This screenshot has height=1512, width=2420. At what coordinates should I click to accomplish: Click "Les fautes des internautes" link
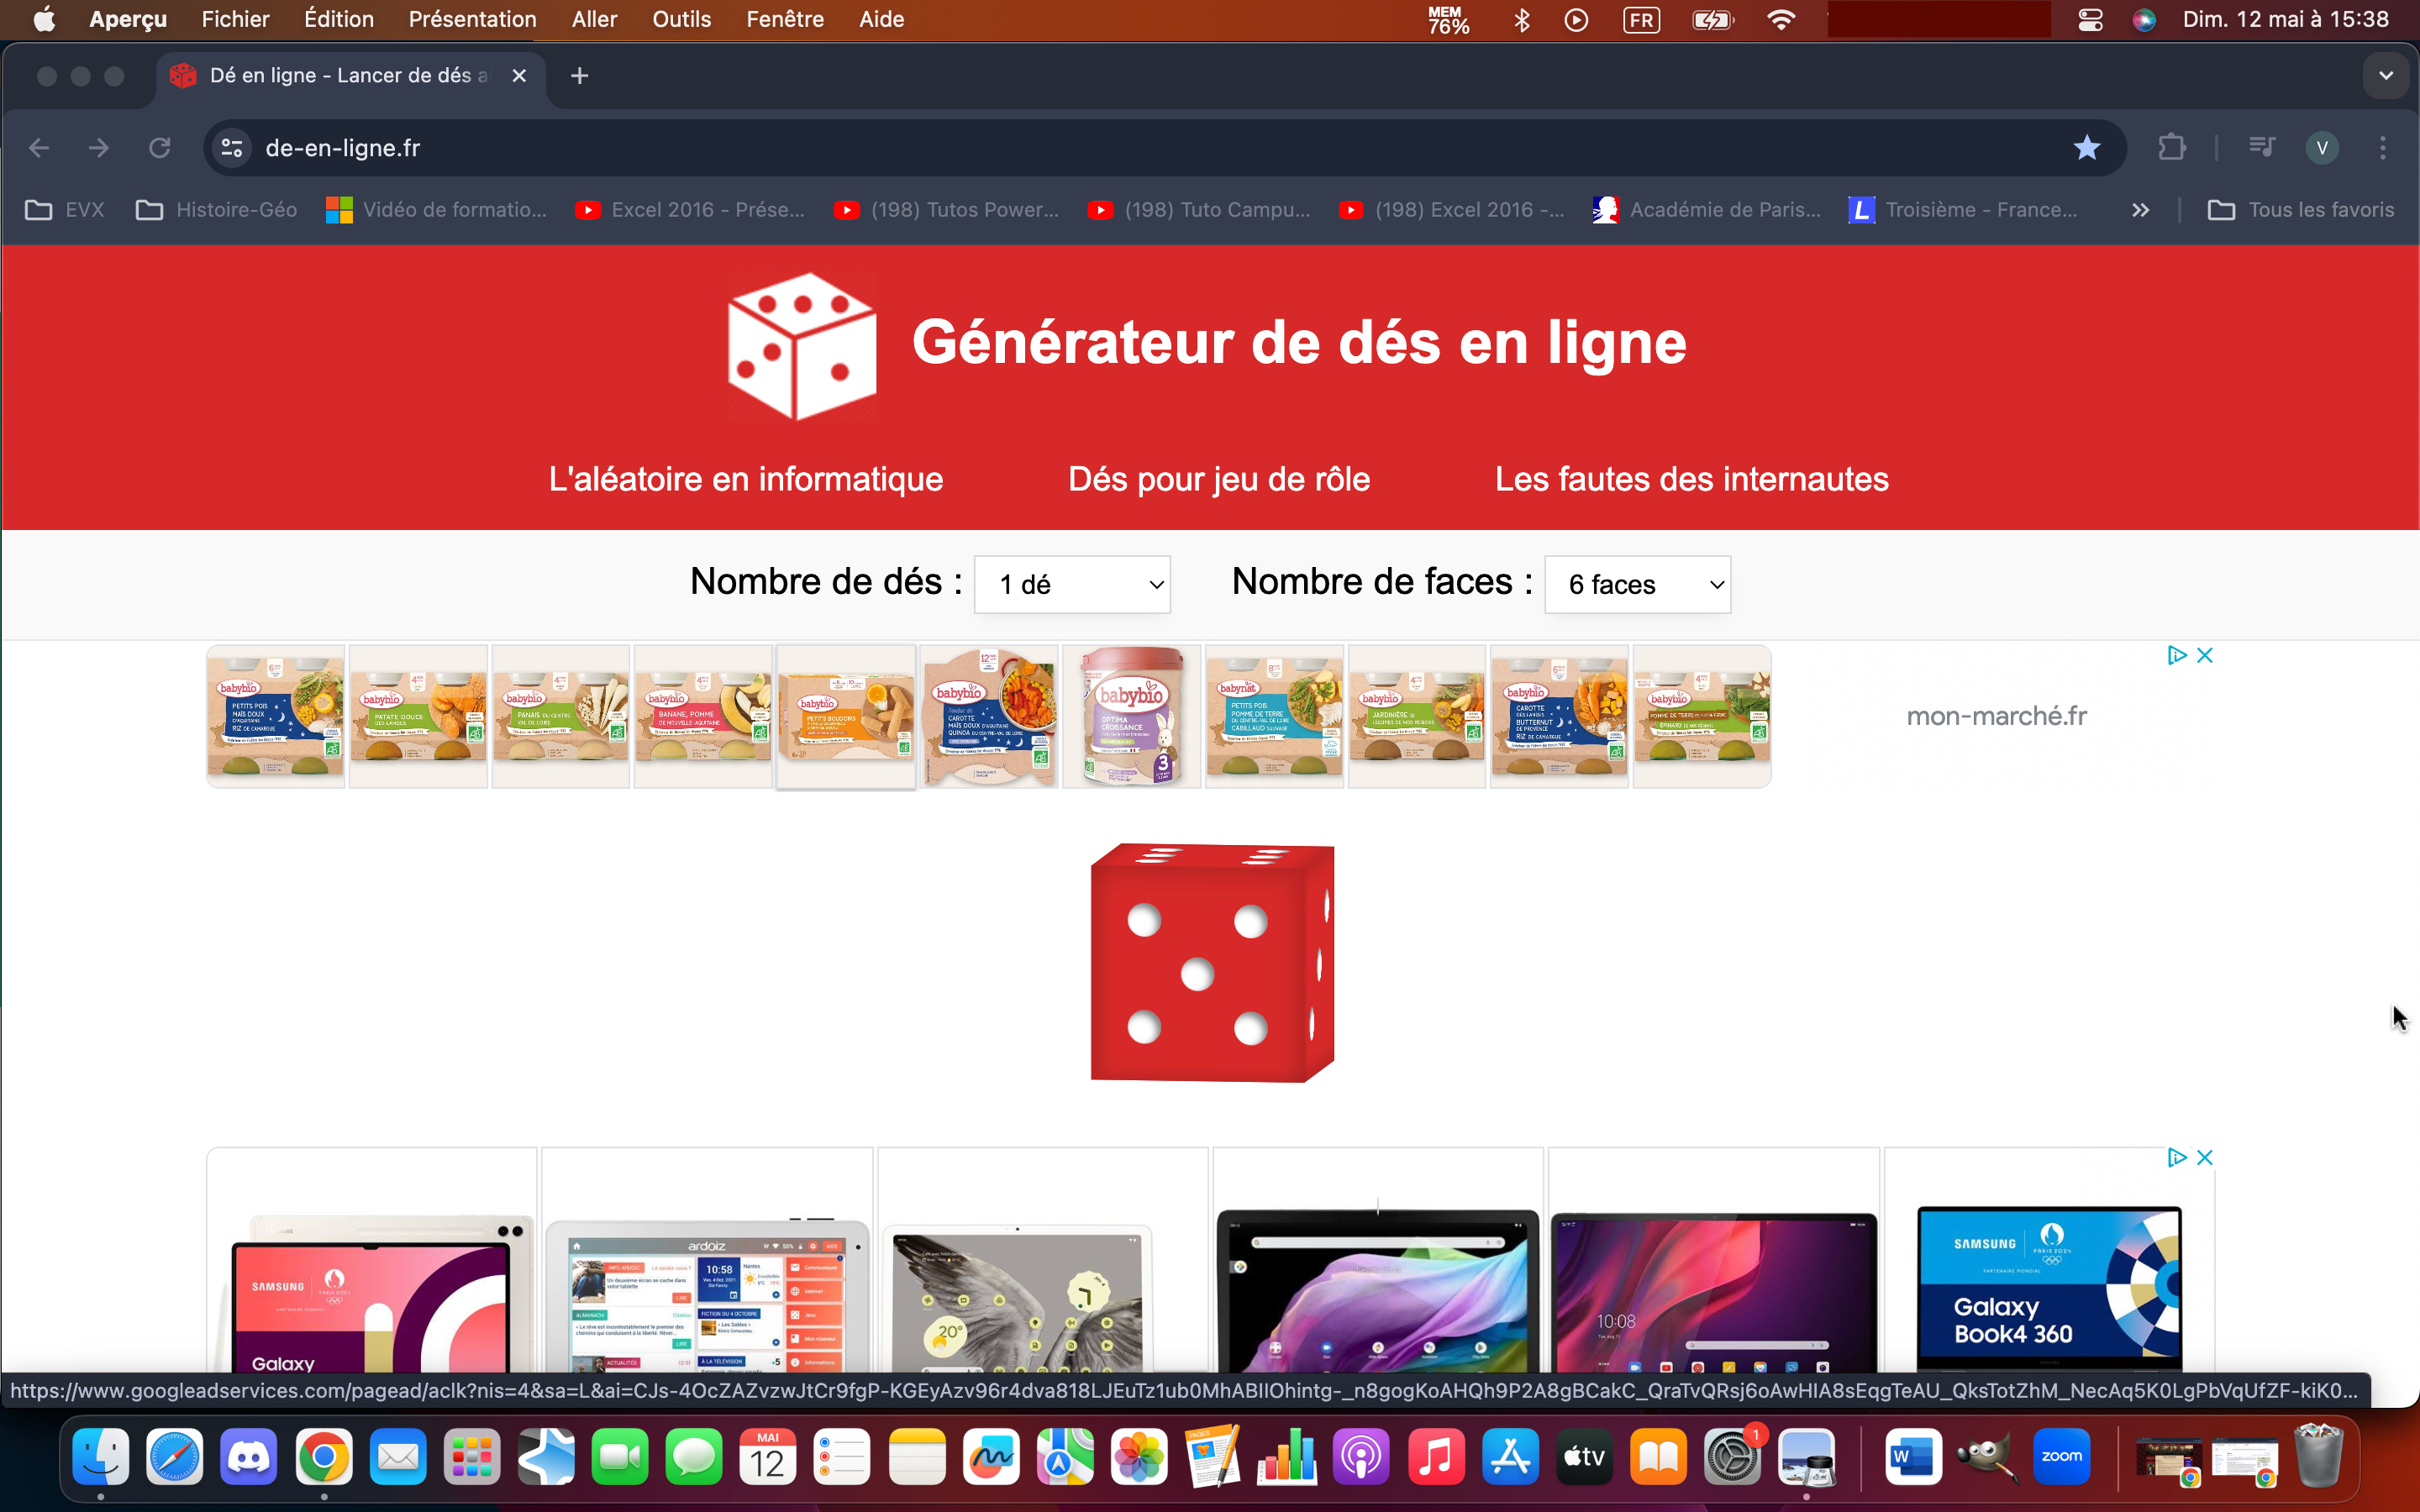tap(1691, 479)
